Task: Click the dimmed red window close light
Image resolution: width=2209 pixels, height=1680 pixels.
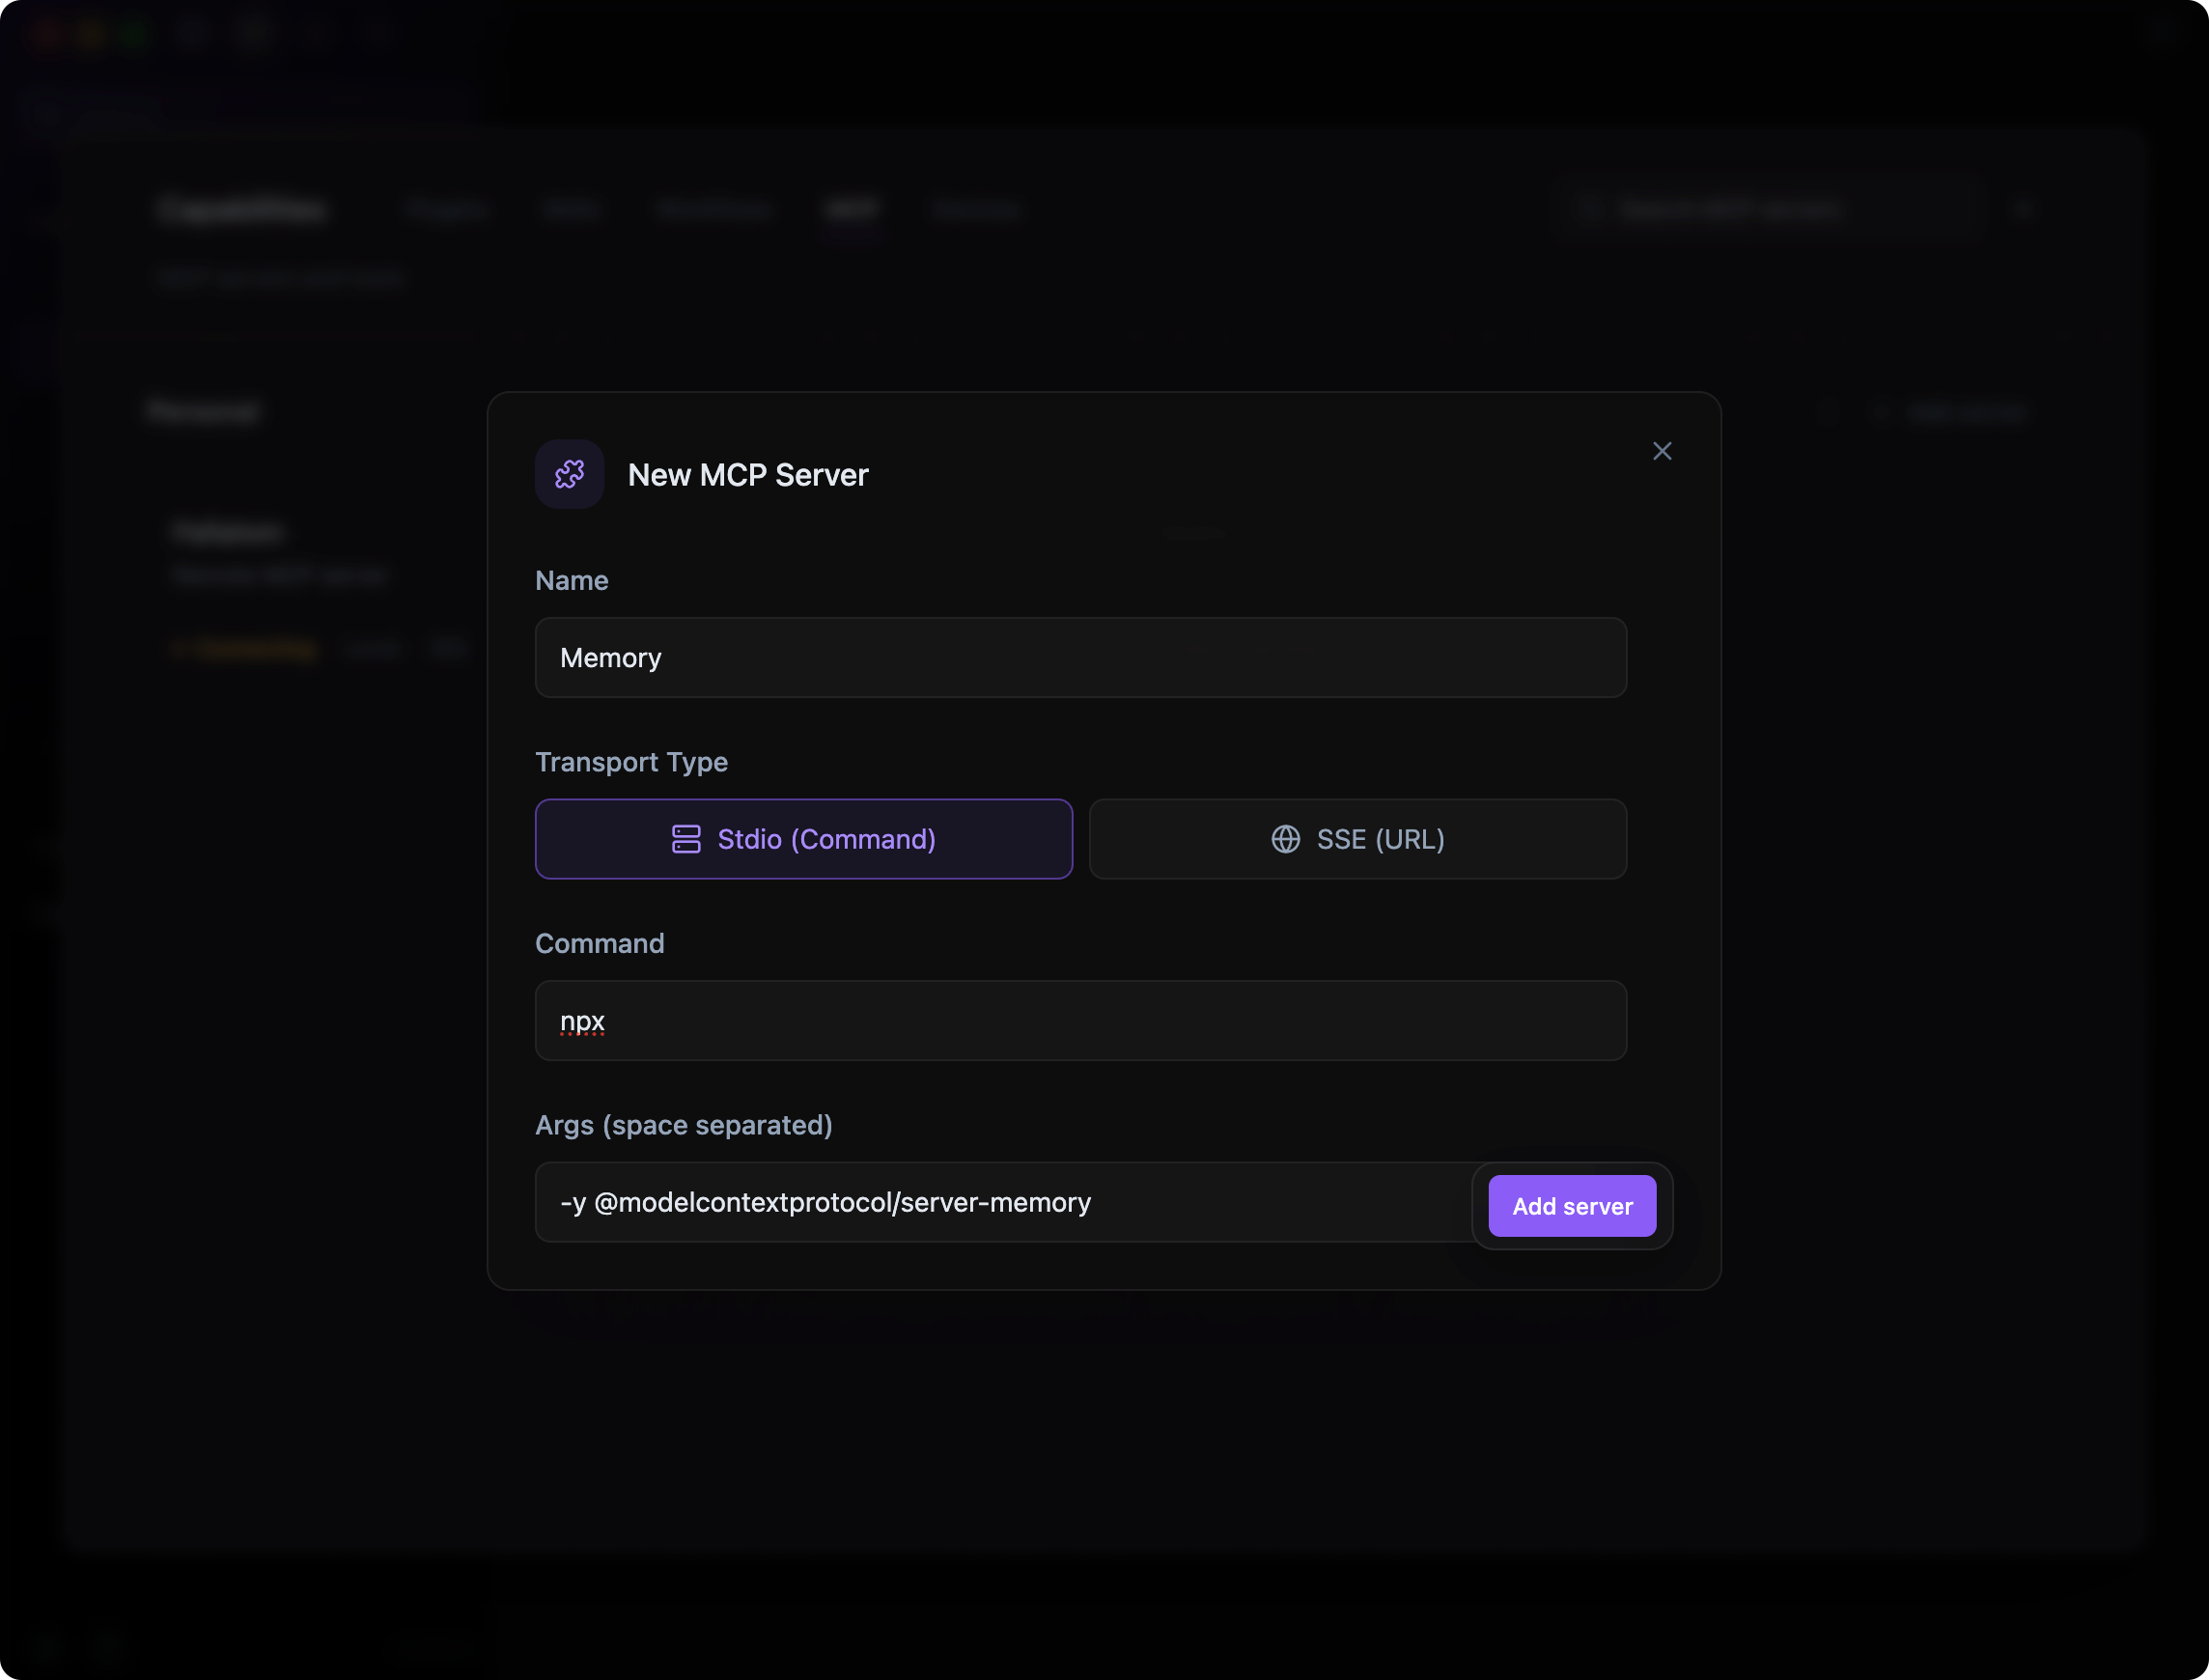Action: pyautogui.click(x=46, y=36)
